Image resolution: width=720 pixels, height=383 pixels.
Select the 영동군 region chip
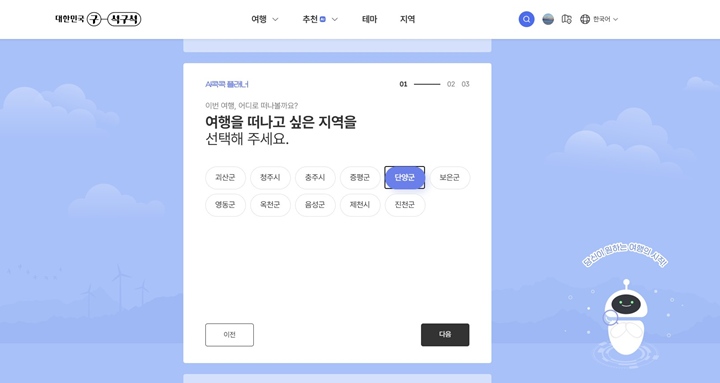pos(225,205)
